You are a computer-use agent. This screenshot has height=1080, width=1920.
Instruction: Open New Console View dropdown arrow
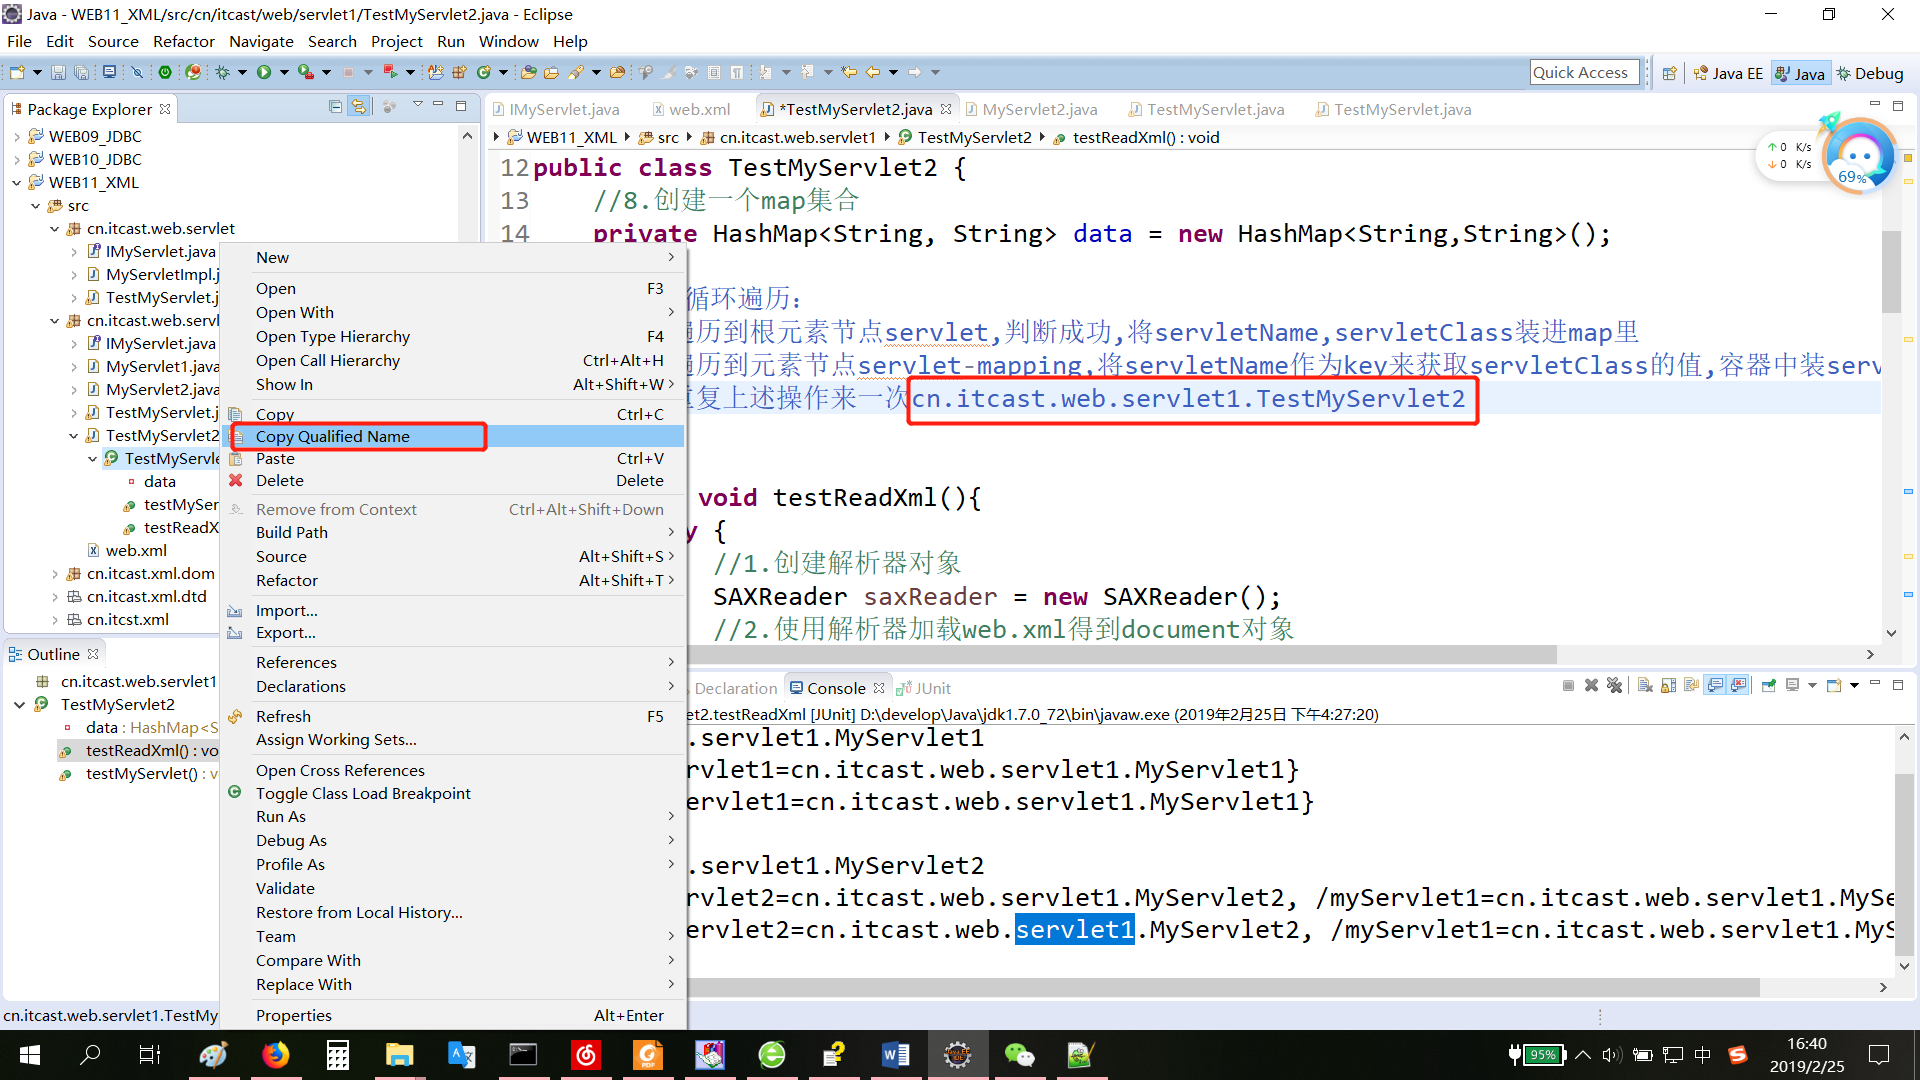[1854, 685]
